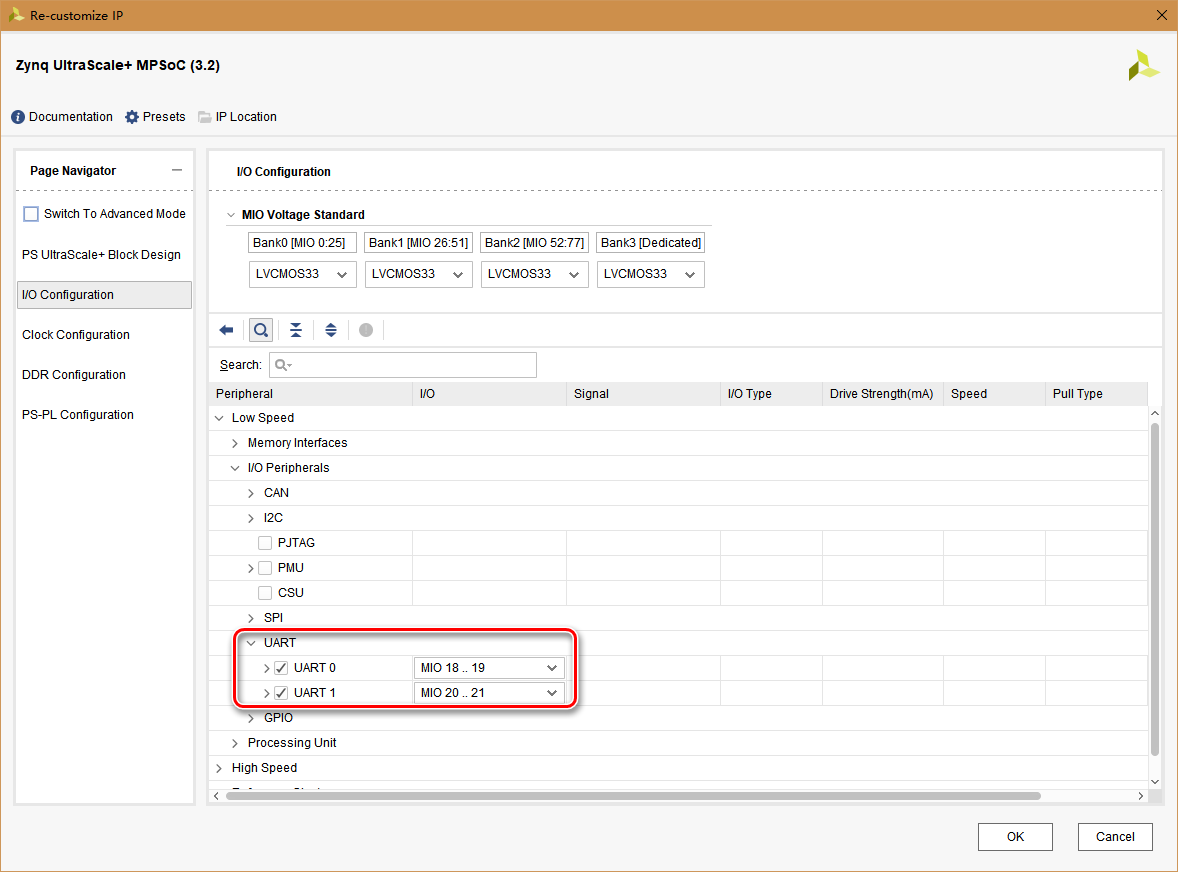
Task: Click the horizontal scrollbar thumb
Action: pos(633,795)
